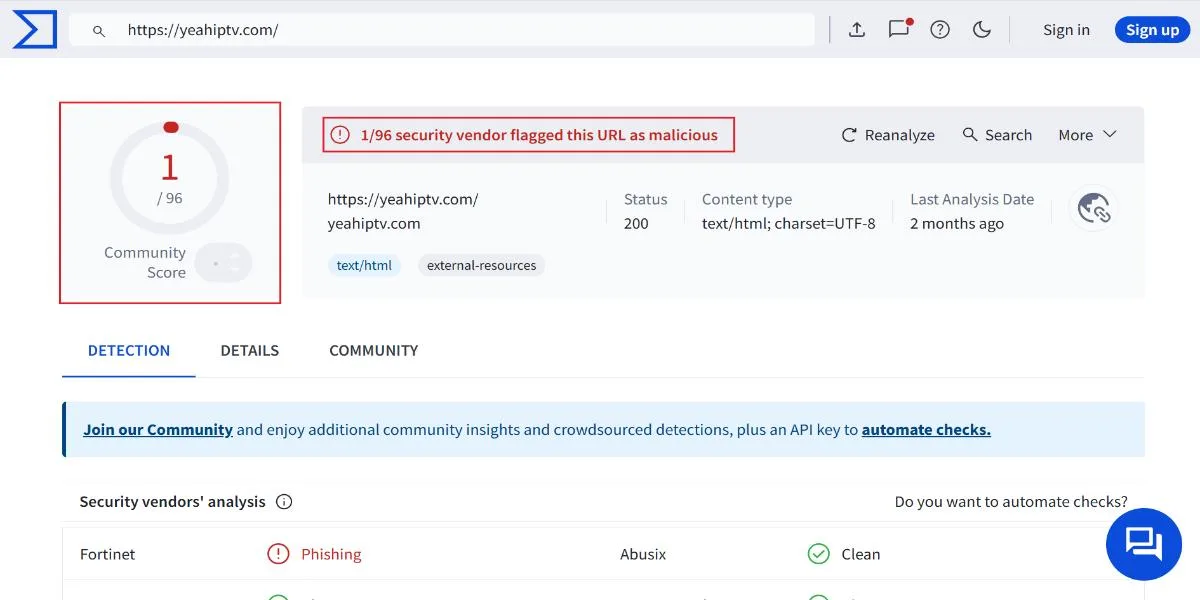Image resolution: width=1200 pixels, height=600 pixels.
Task: Click the VirusTotal logo icon
Action: 34,30
